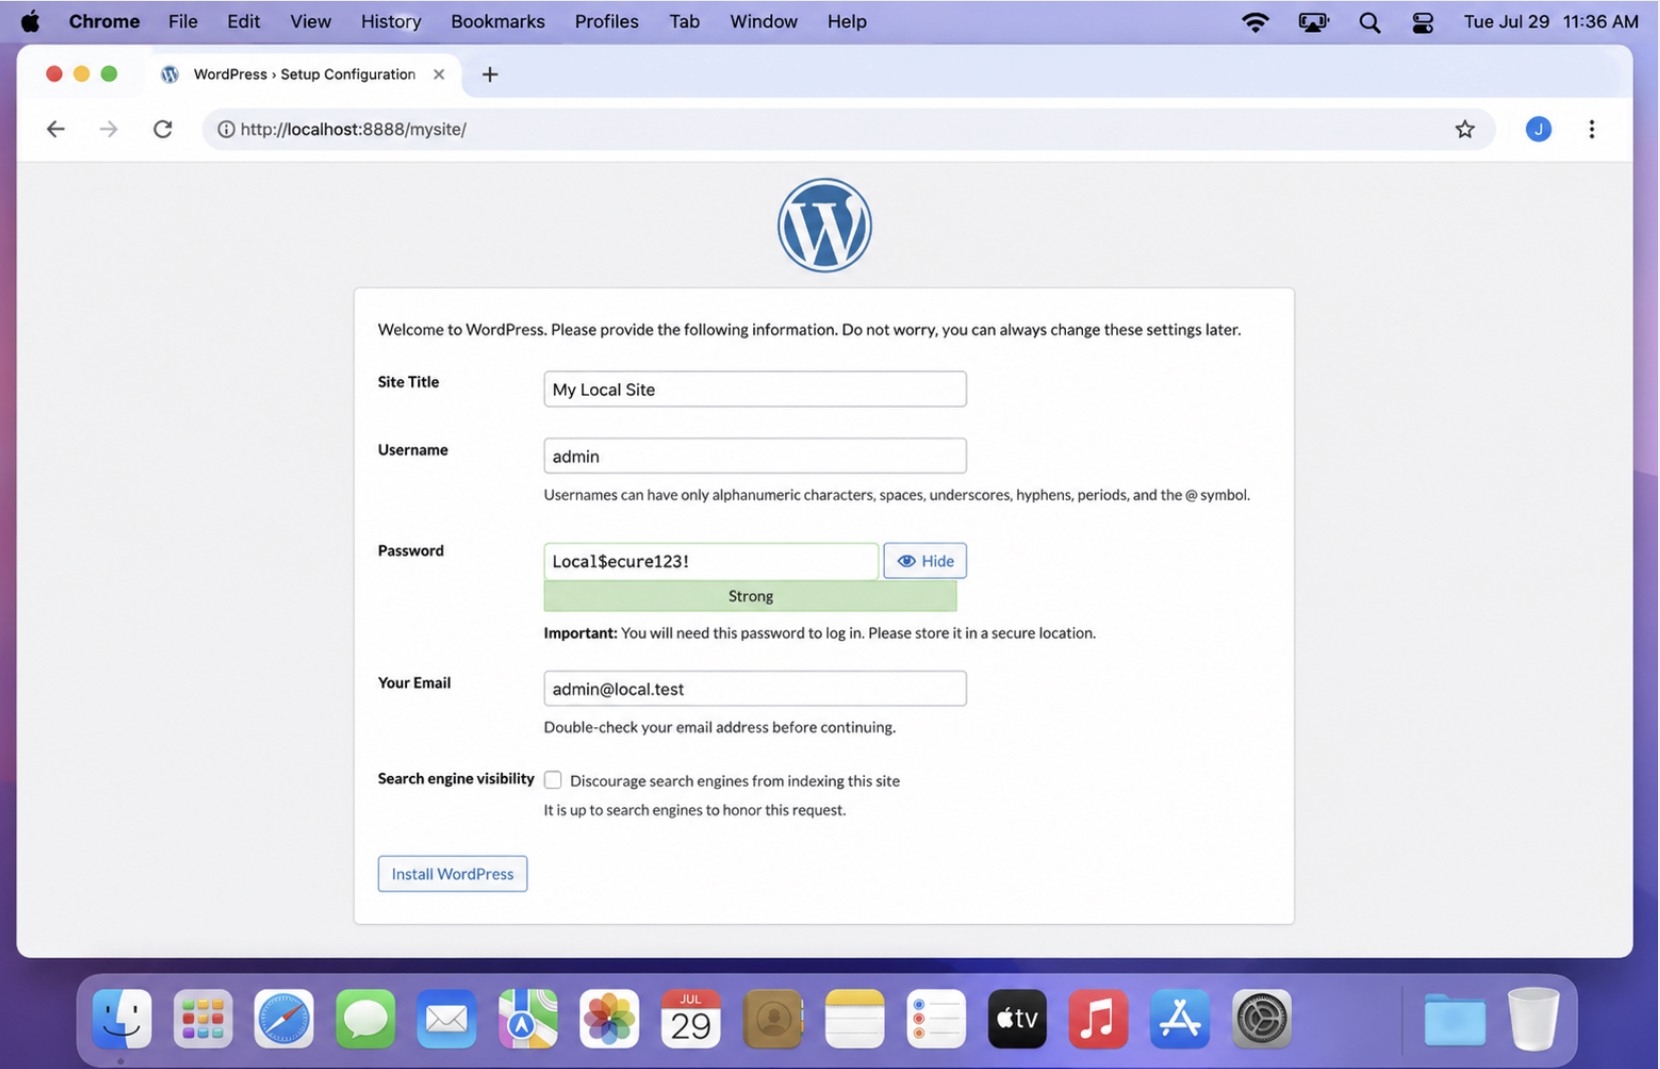Open the Profiles menu
Viewport: 1660px width, 1069px height.
tap(607, 21)
